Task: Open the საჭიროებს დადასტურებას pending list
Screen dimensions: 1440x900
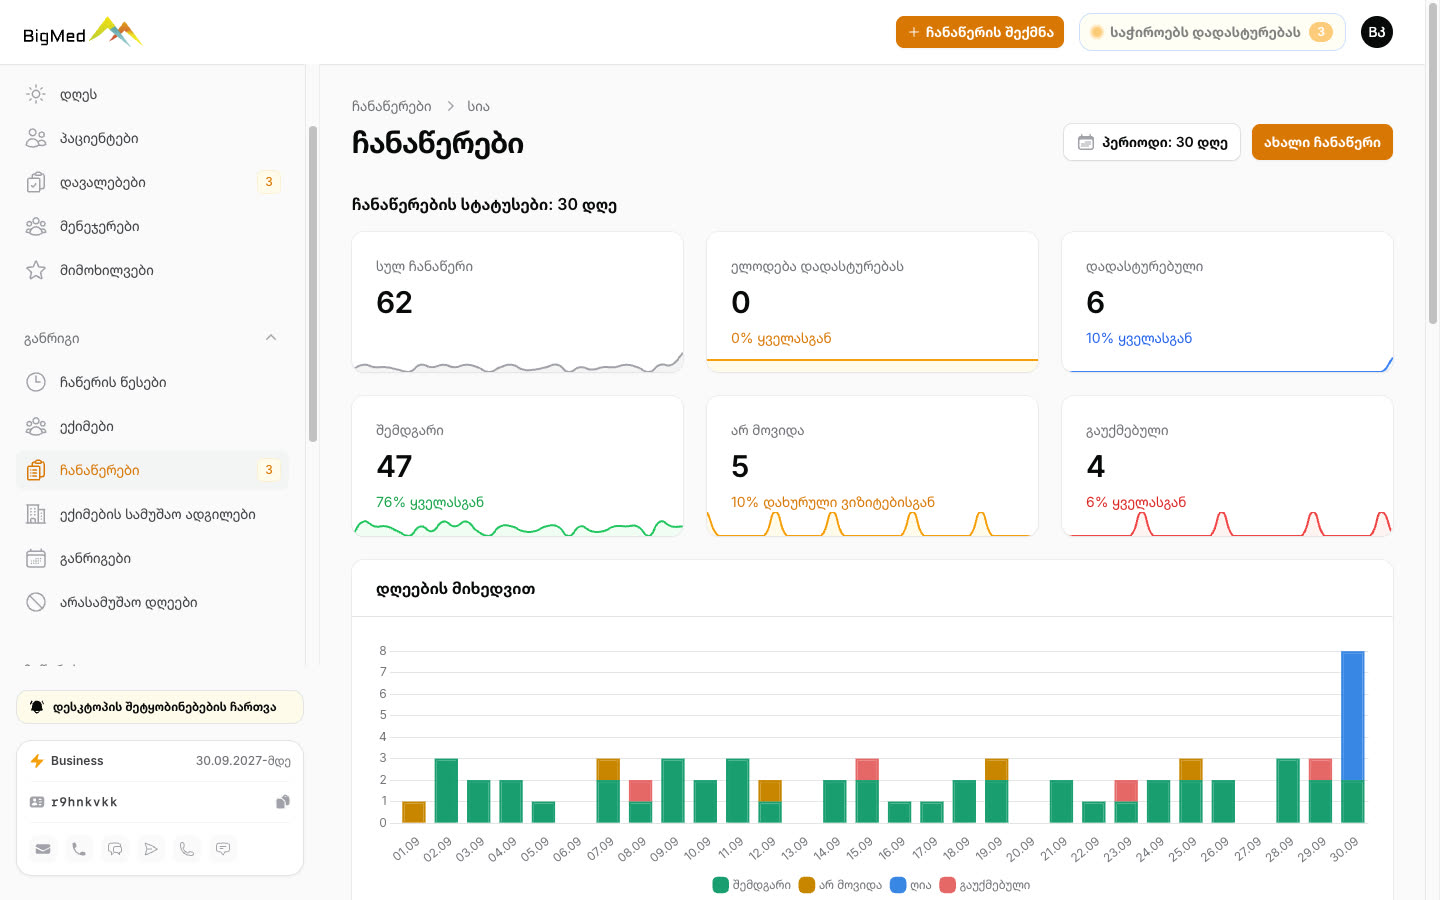Action: pyautogui.click(x=1212, y=32)
